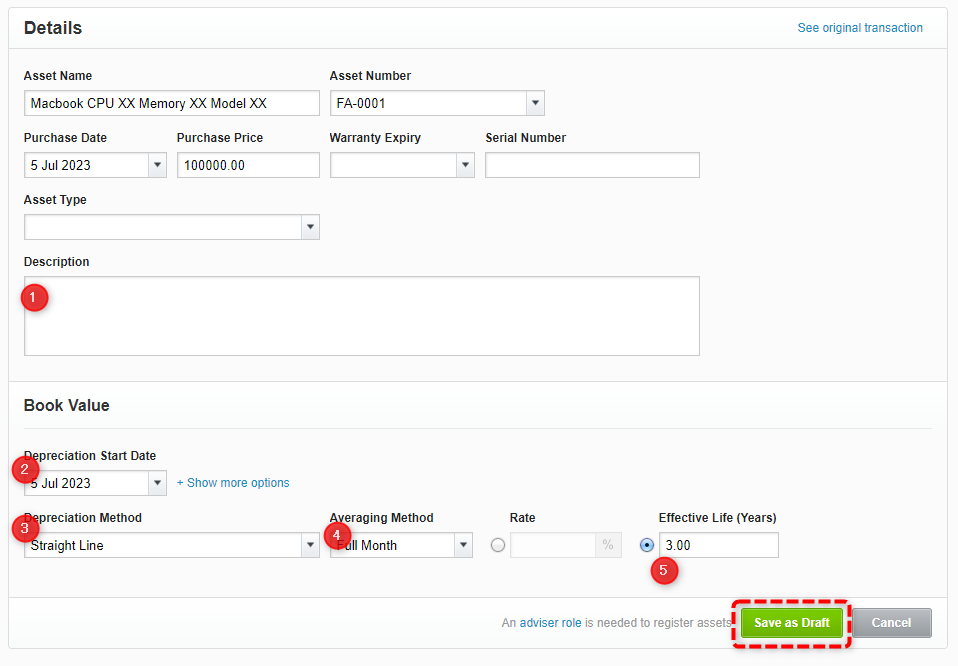Expand the Depreciation Method dropdown arrow

click(x=310, y=545)
